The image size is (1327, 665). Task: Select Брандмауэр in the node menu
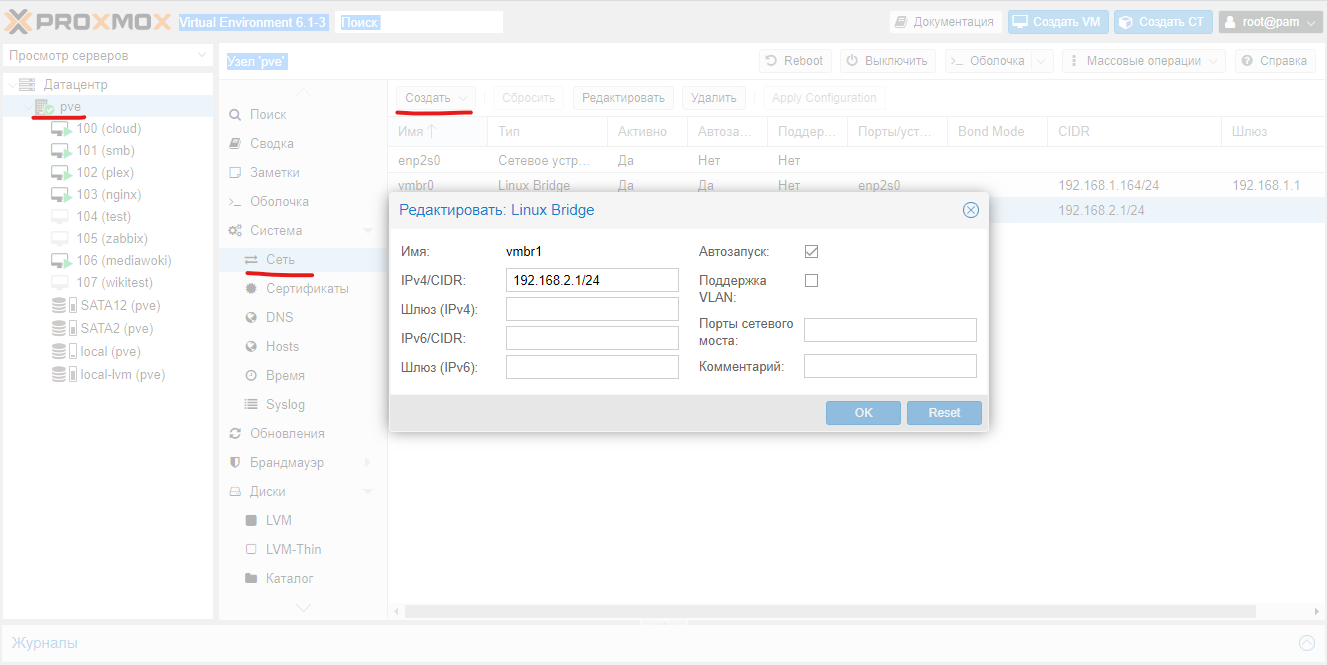coord(286,462)
